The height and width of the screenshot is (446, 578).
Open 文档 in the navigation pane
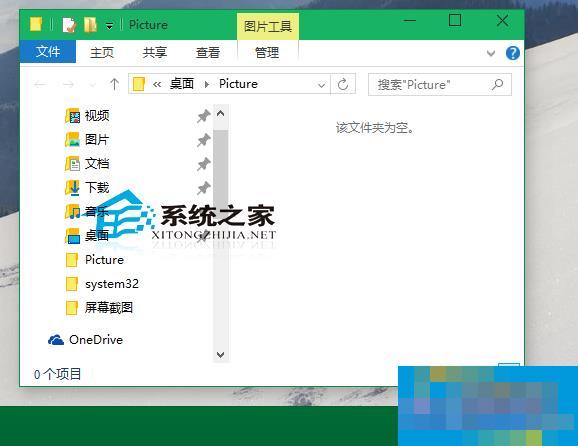97,164
